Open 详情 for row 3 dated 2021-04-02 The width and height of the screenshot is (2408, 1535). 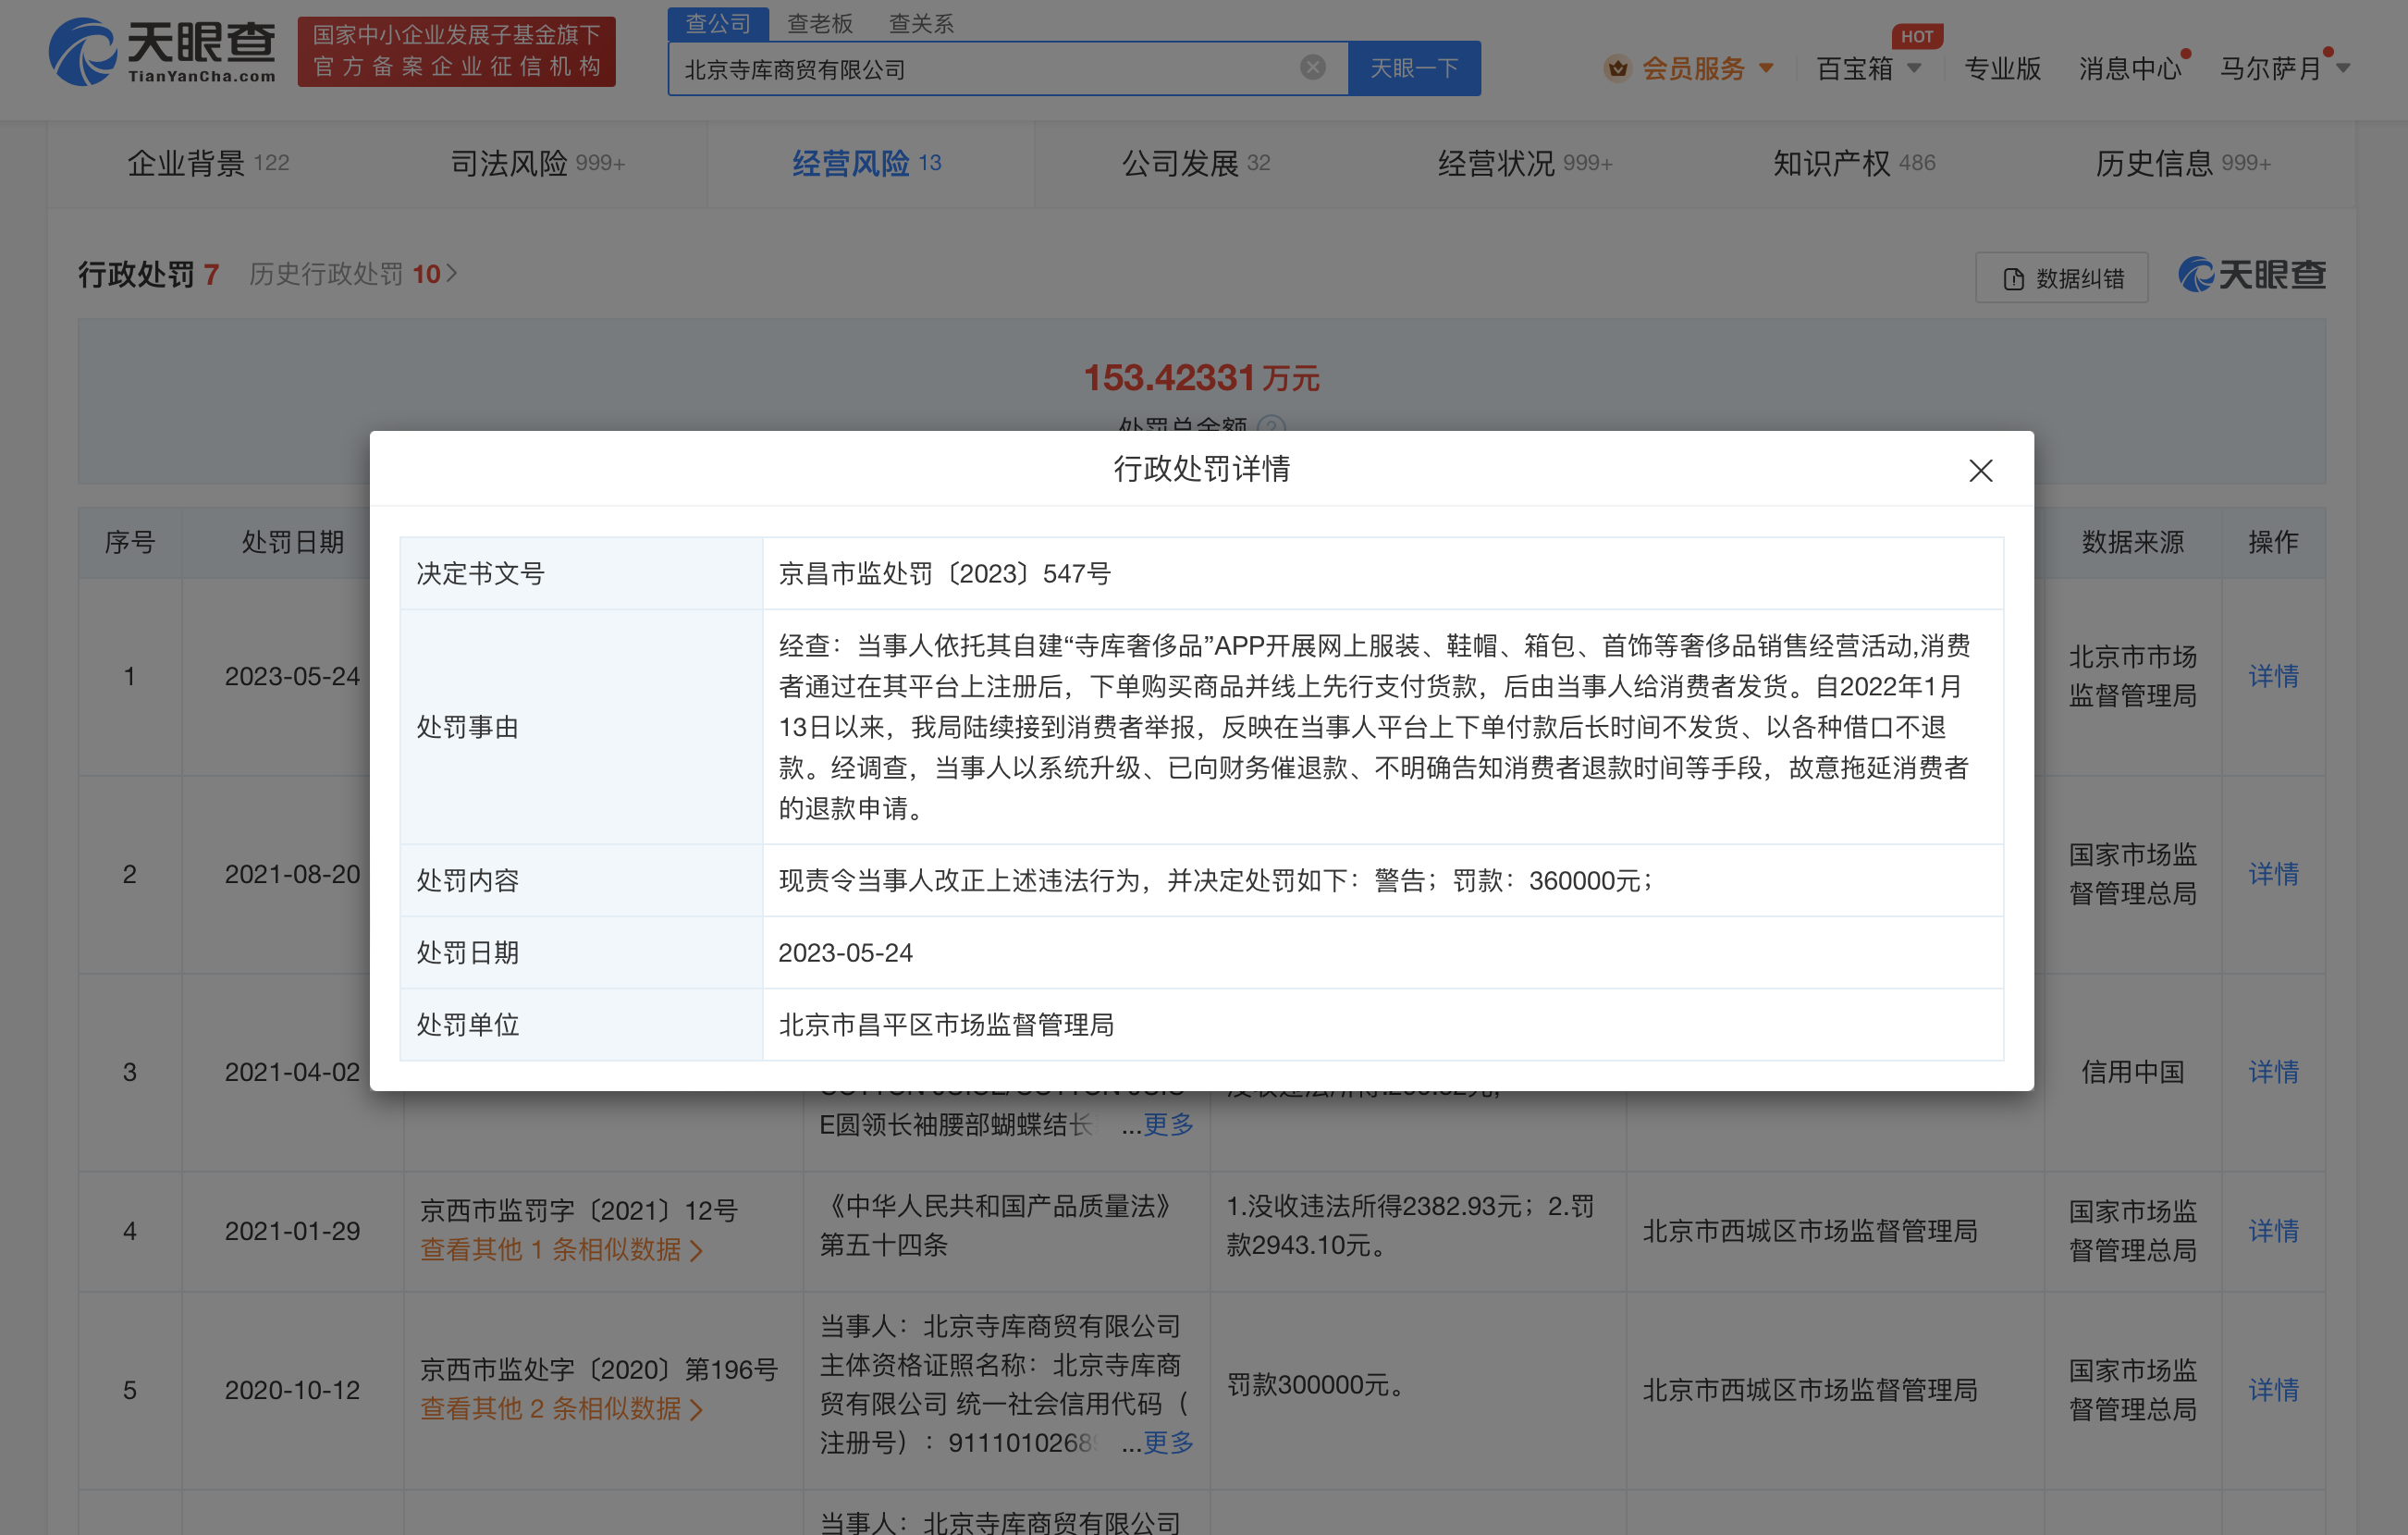[2273, 1072]
